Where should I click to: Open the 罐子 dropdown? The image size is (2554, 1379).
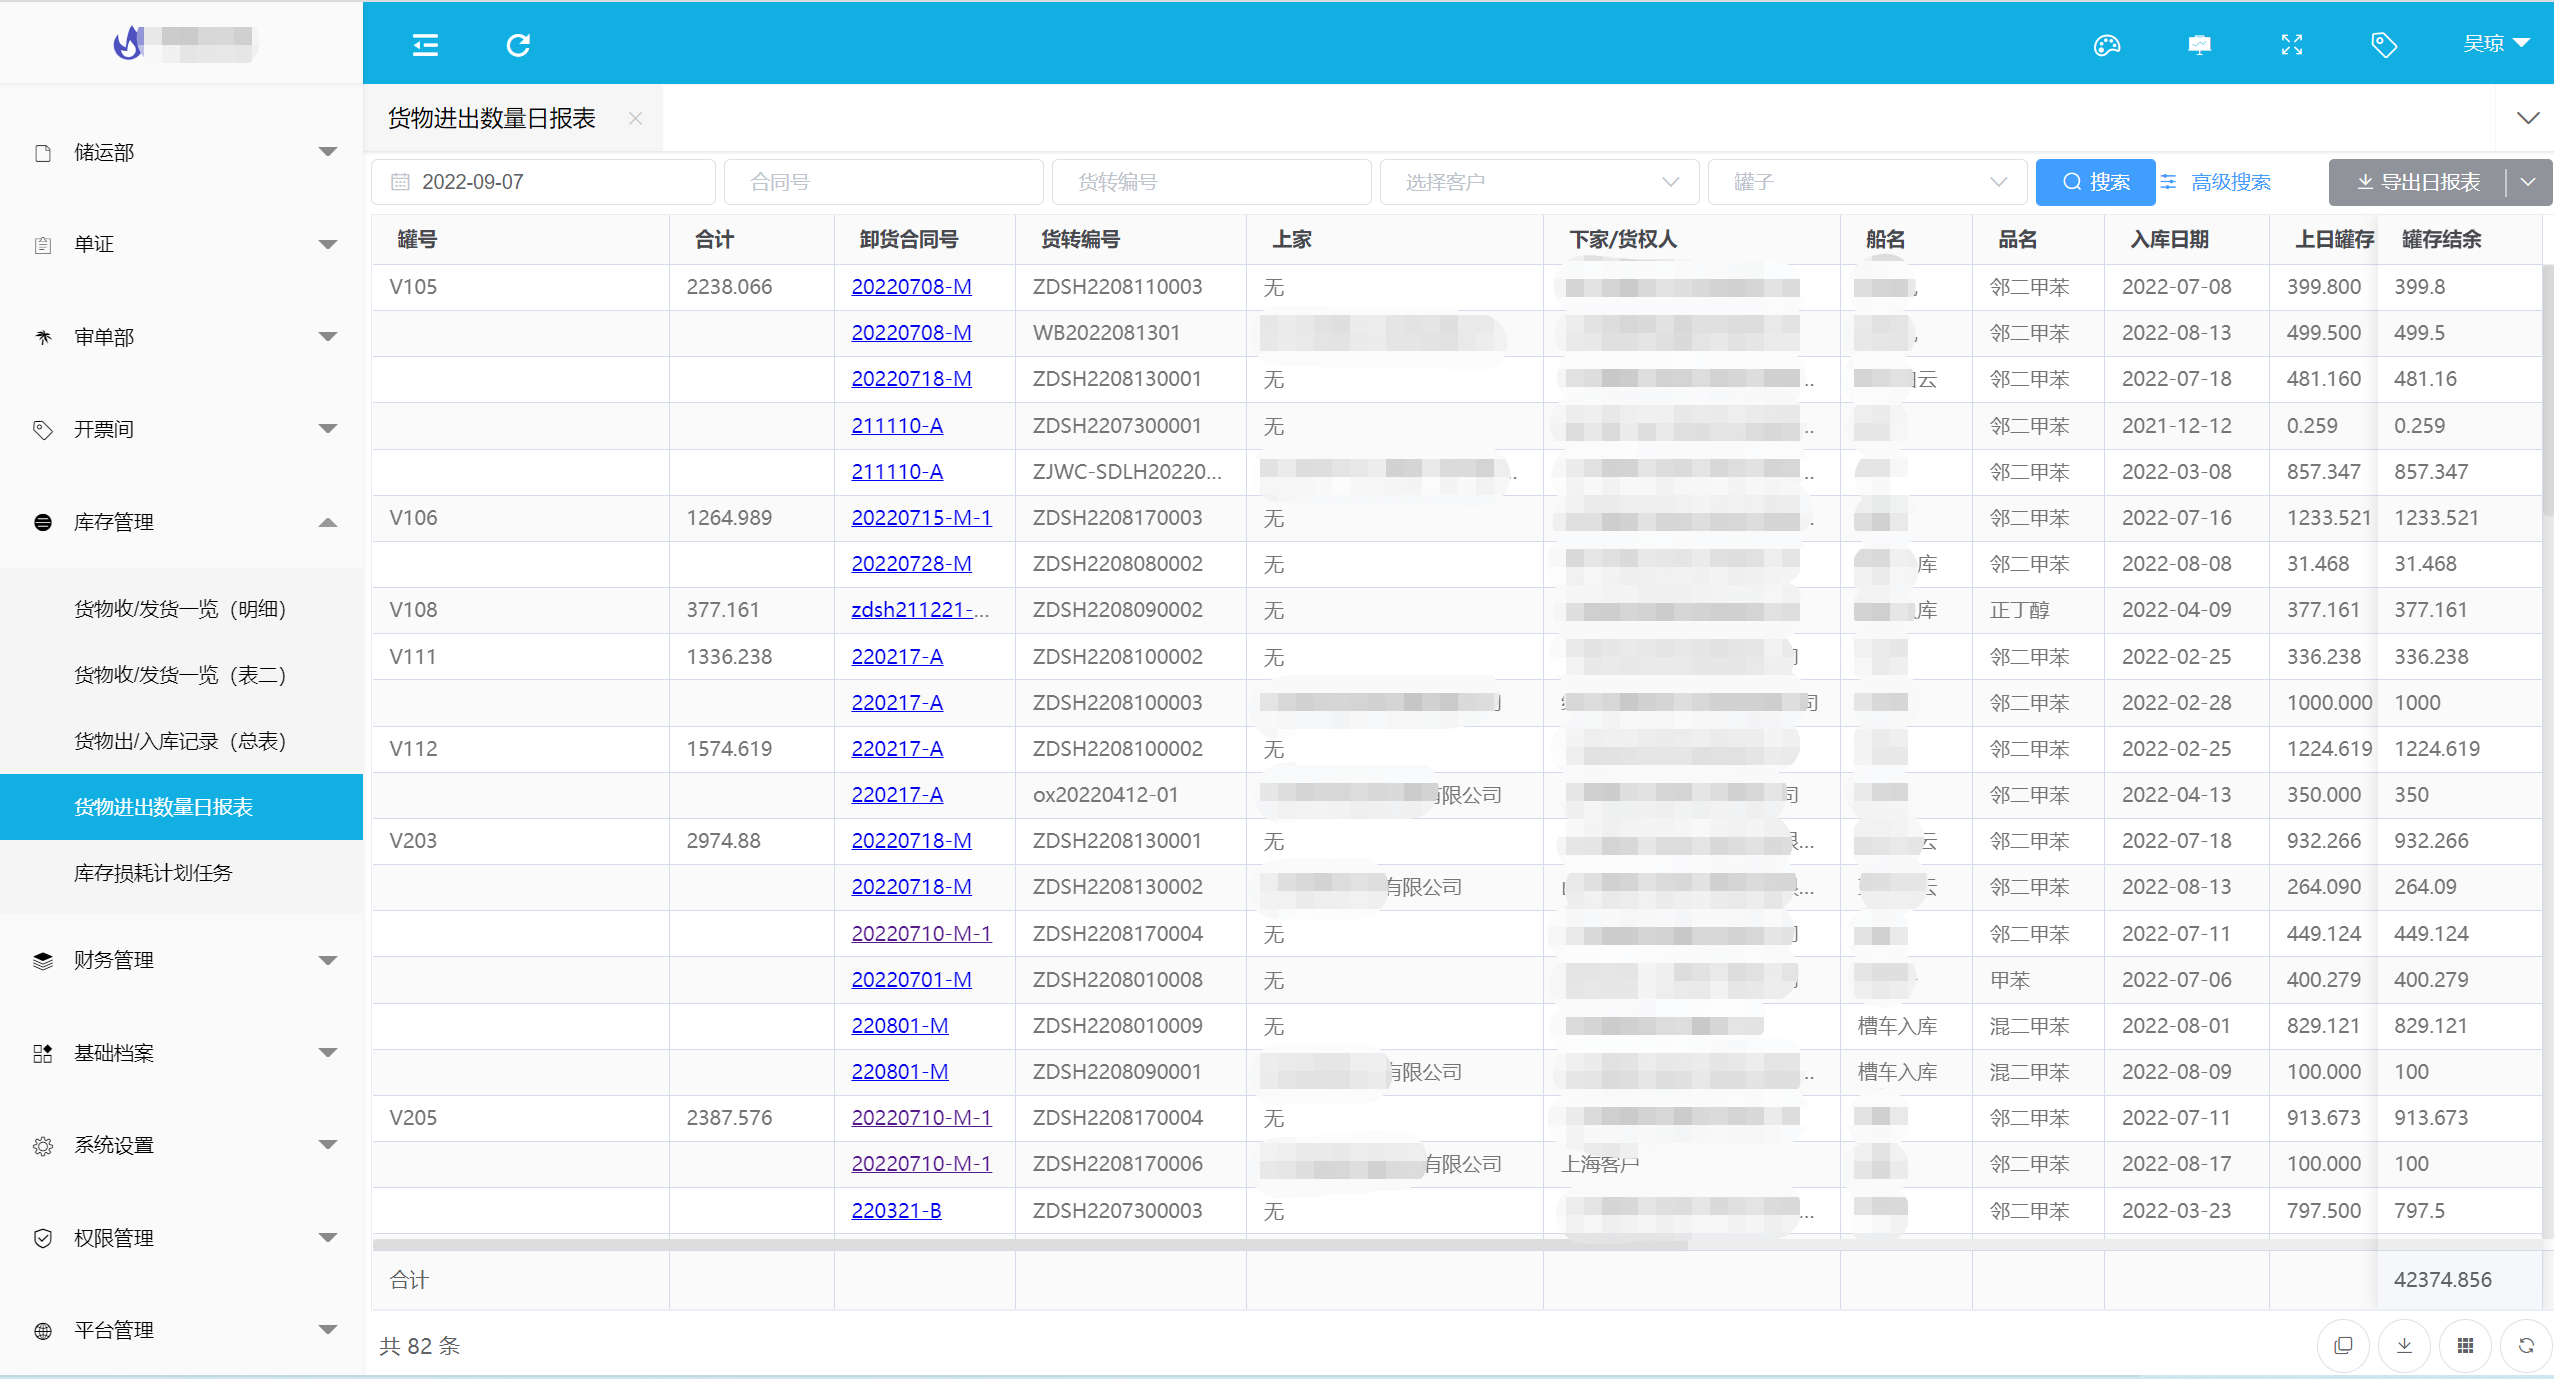[1867, 182]
